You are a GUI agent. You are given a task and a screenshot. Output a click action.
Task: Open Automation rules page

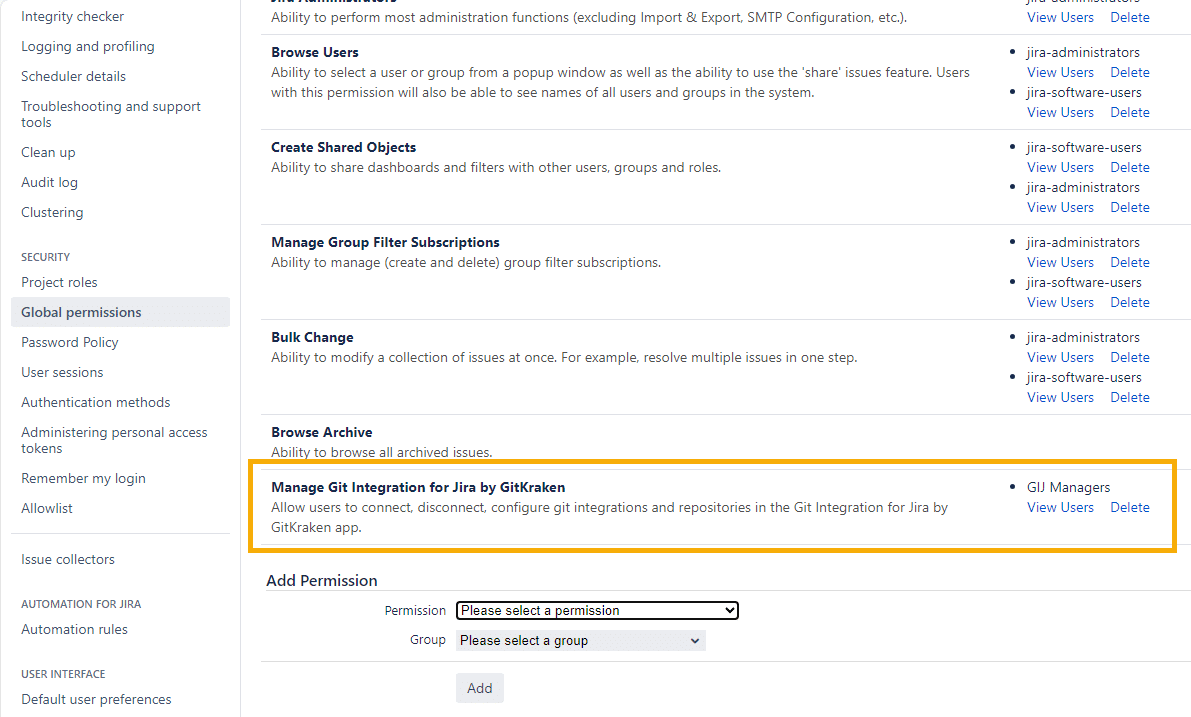pyautogui.click(x=74, y=629)
